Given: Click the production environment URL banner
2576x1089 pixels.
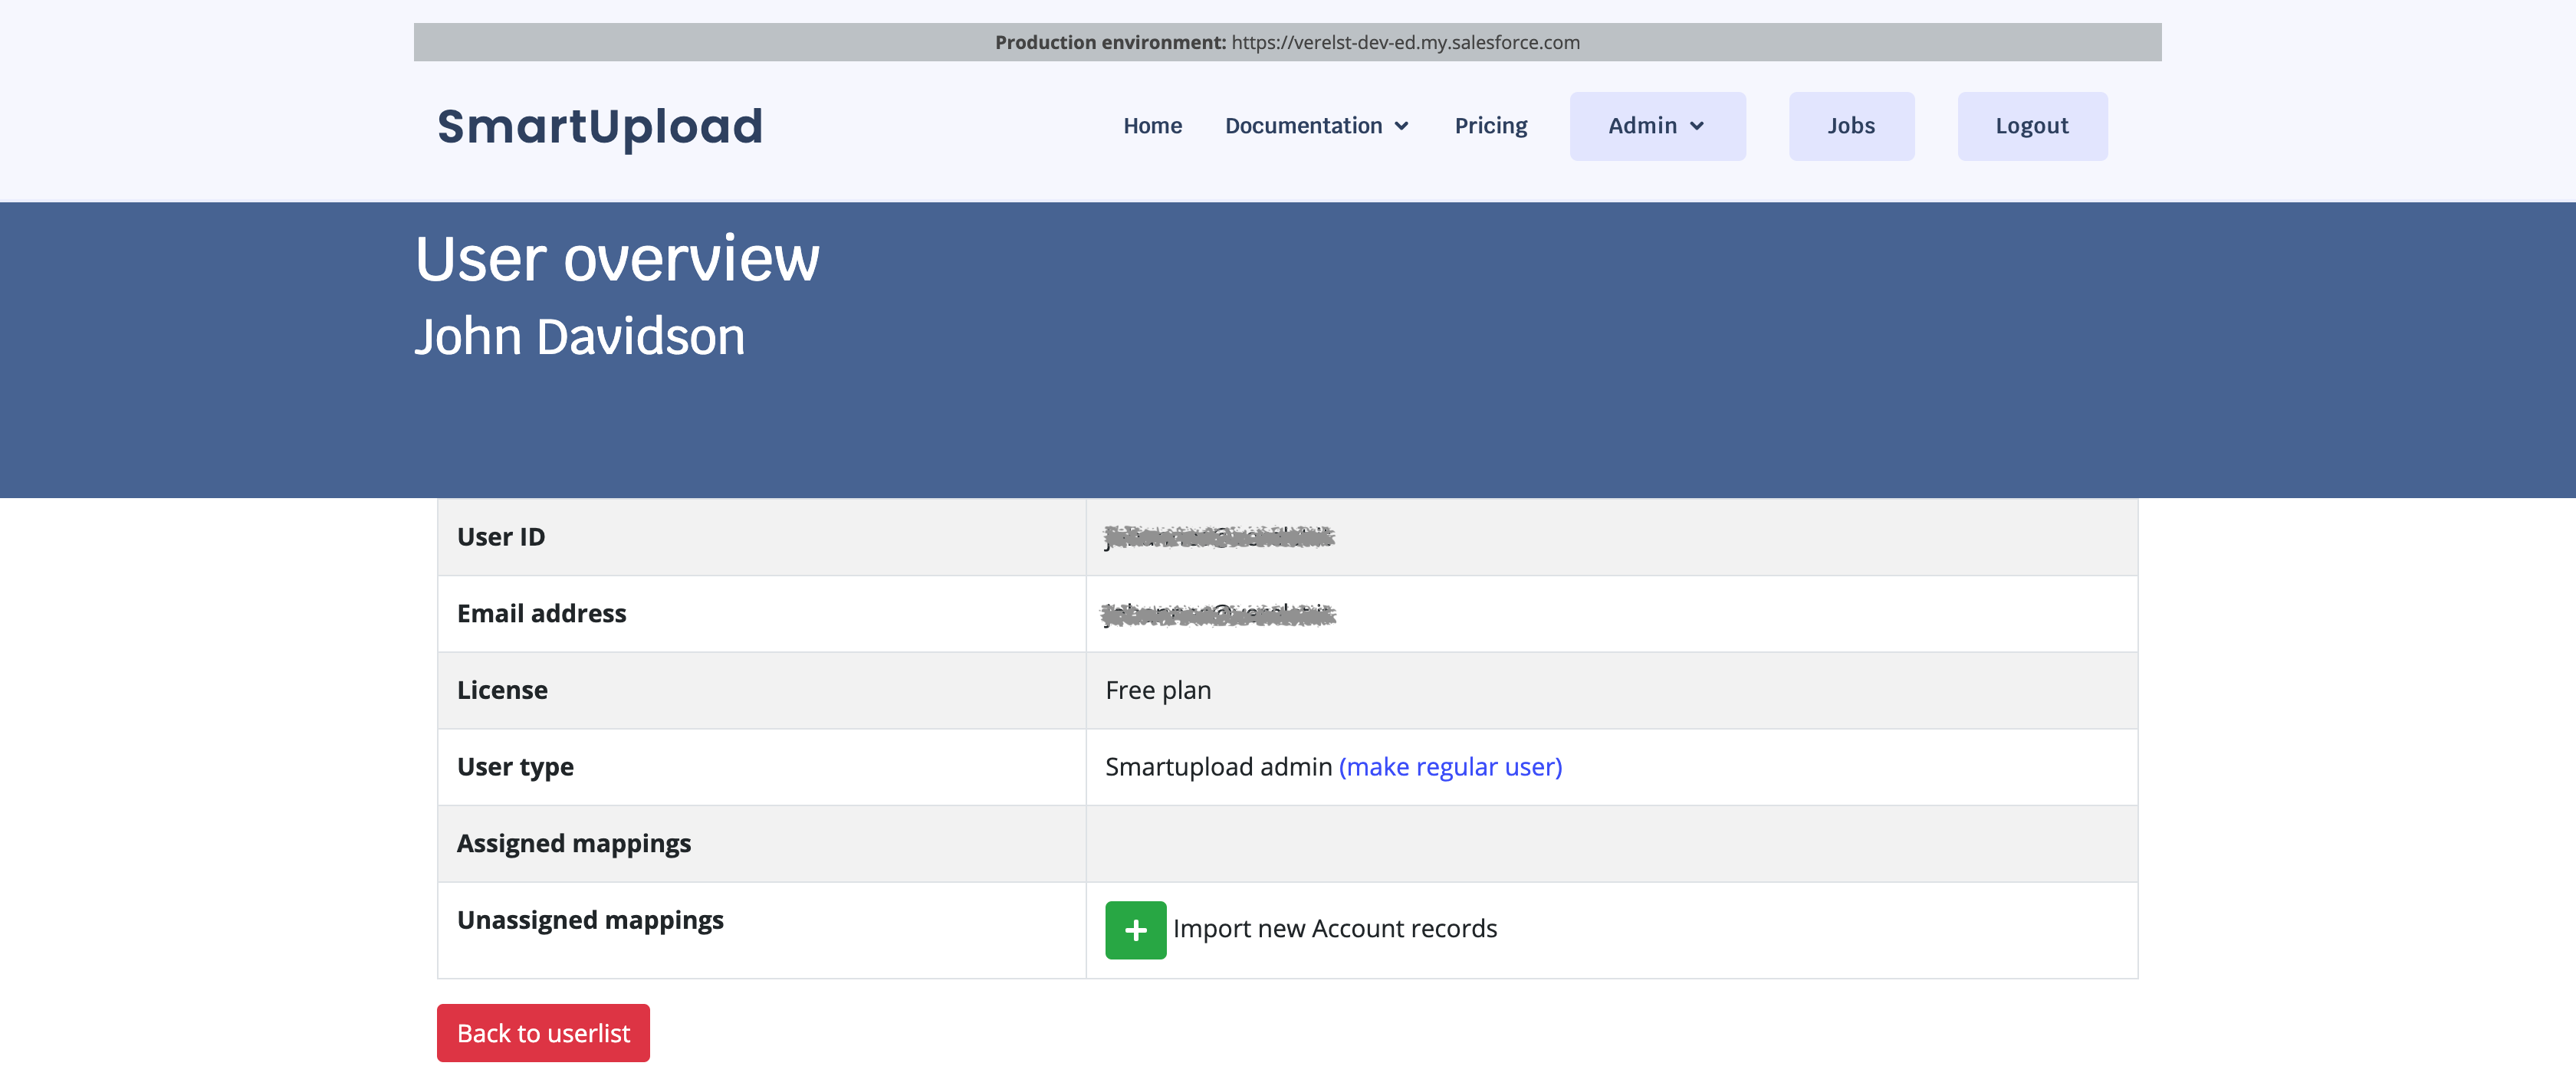Looking at the screenshot, I should [1287, 42].
